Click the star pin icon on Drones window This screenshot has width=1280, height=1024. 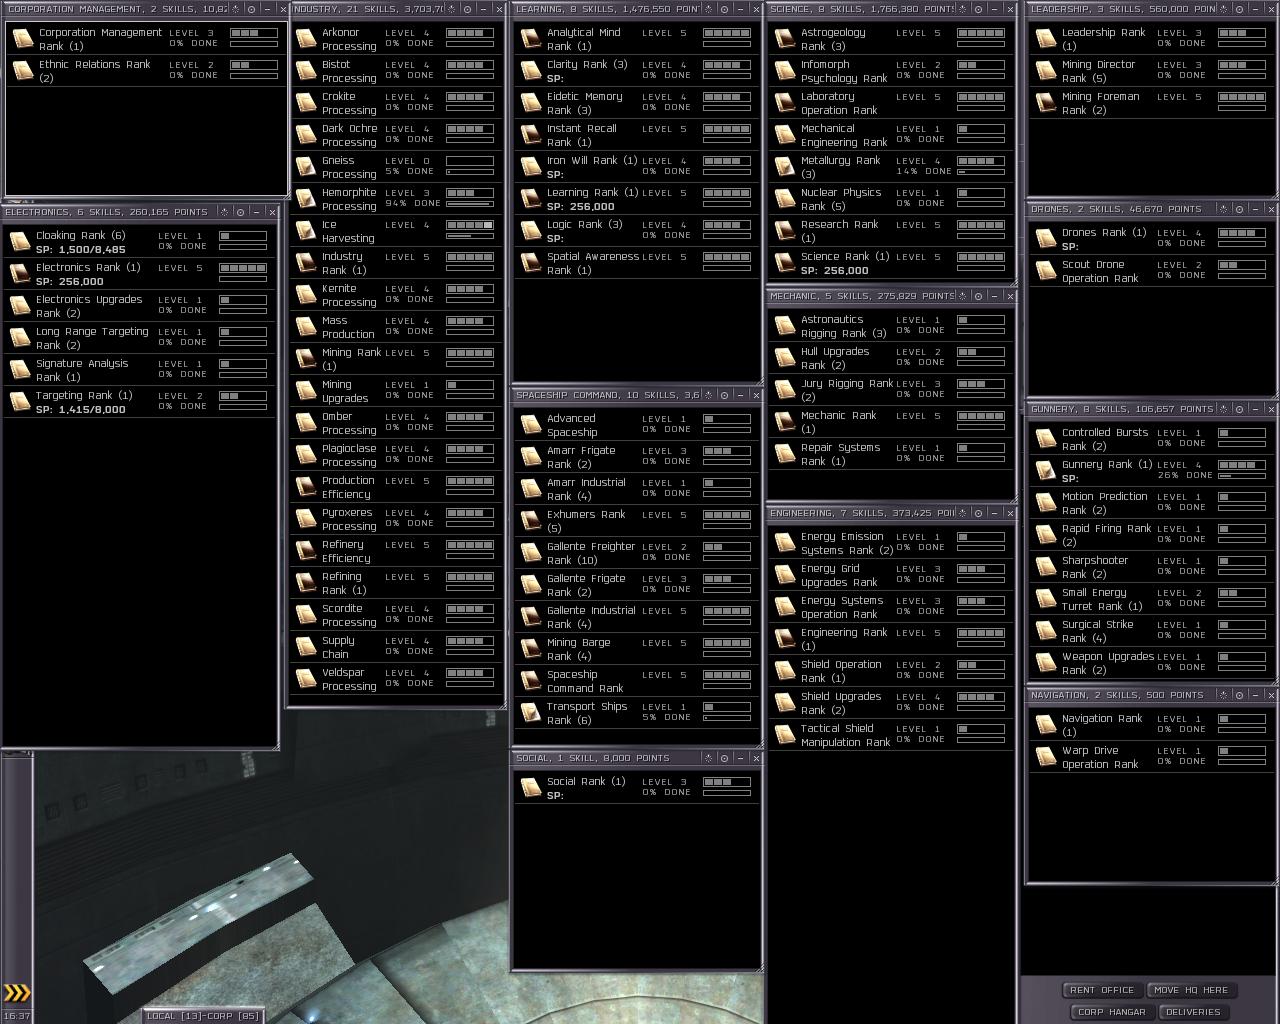tap(1225, 209)
